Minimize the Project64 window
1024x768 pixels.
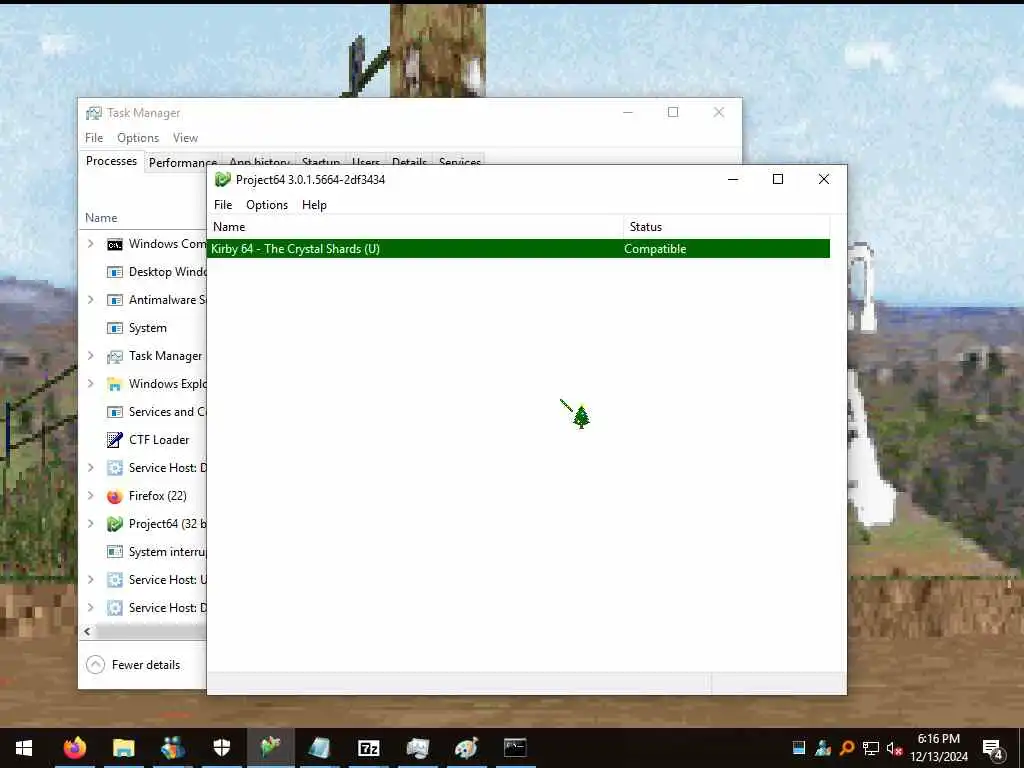pos(733,179)
